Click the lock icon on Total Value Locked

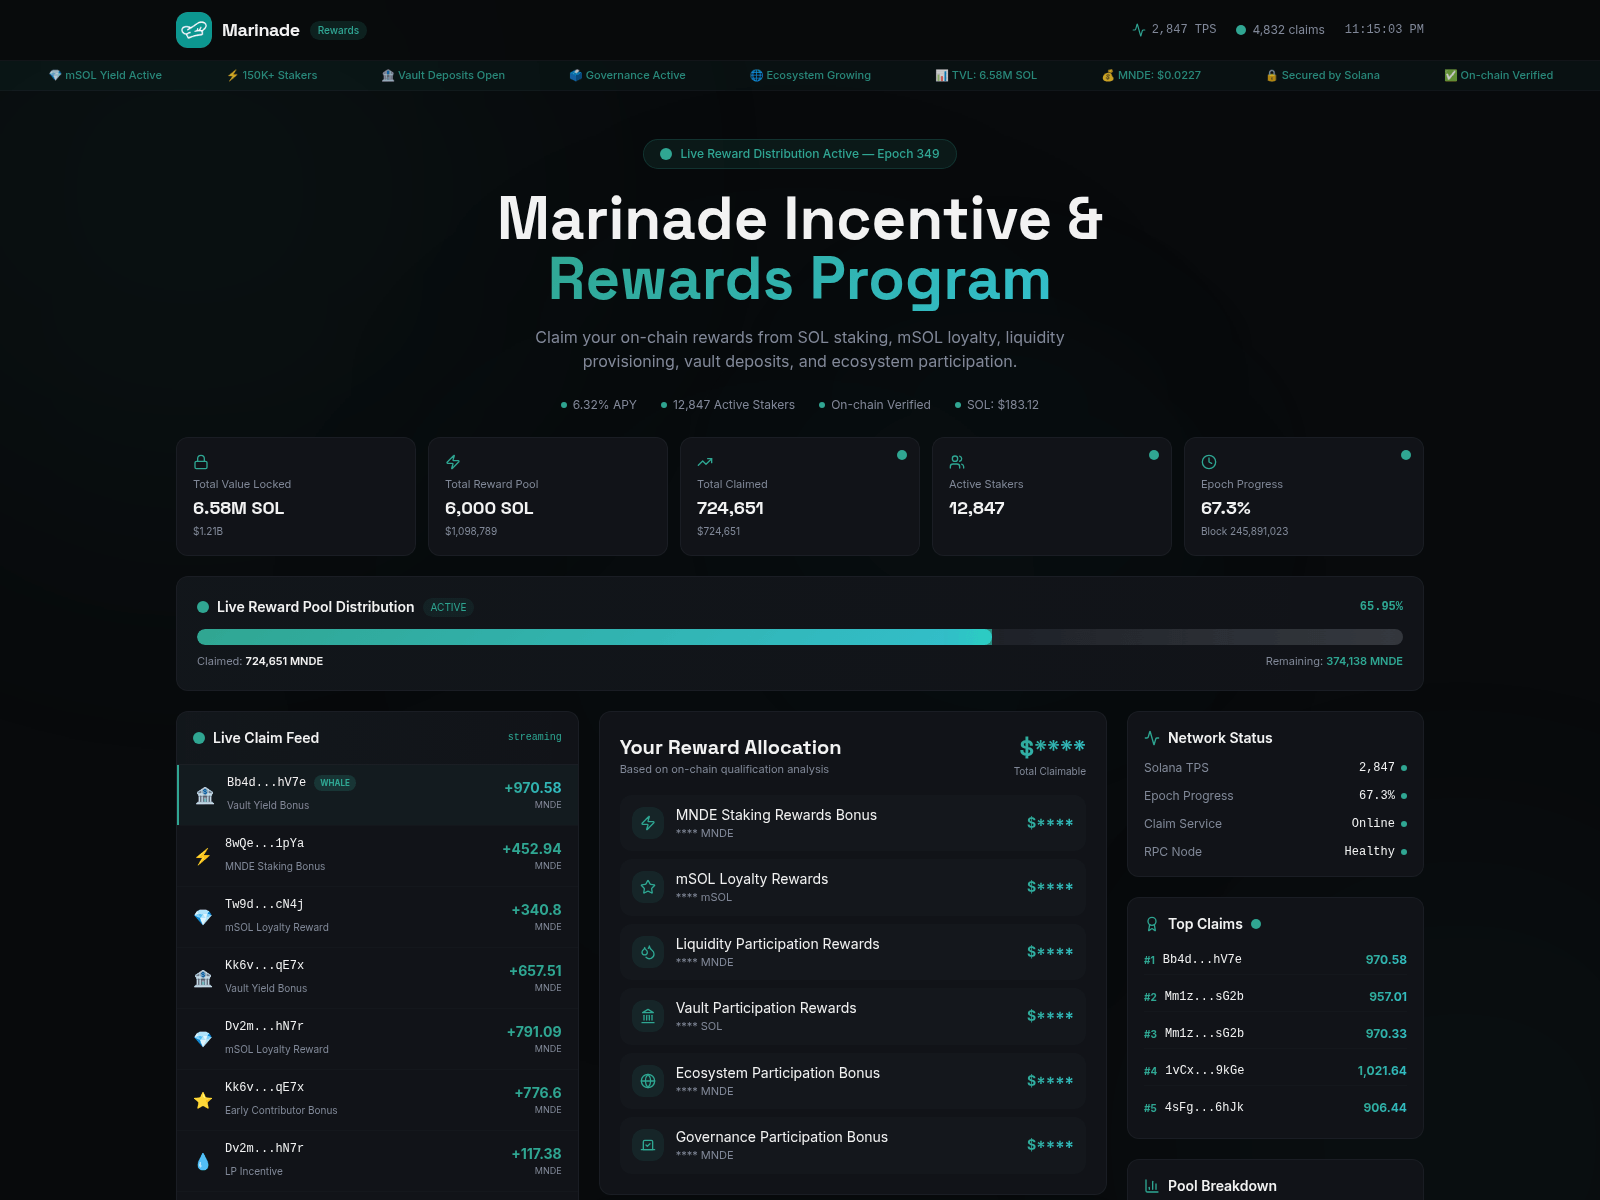[x=201, y=462]
